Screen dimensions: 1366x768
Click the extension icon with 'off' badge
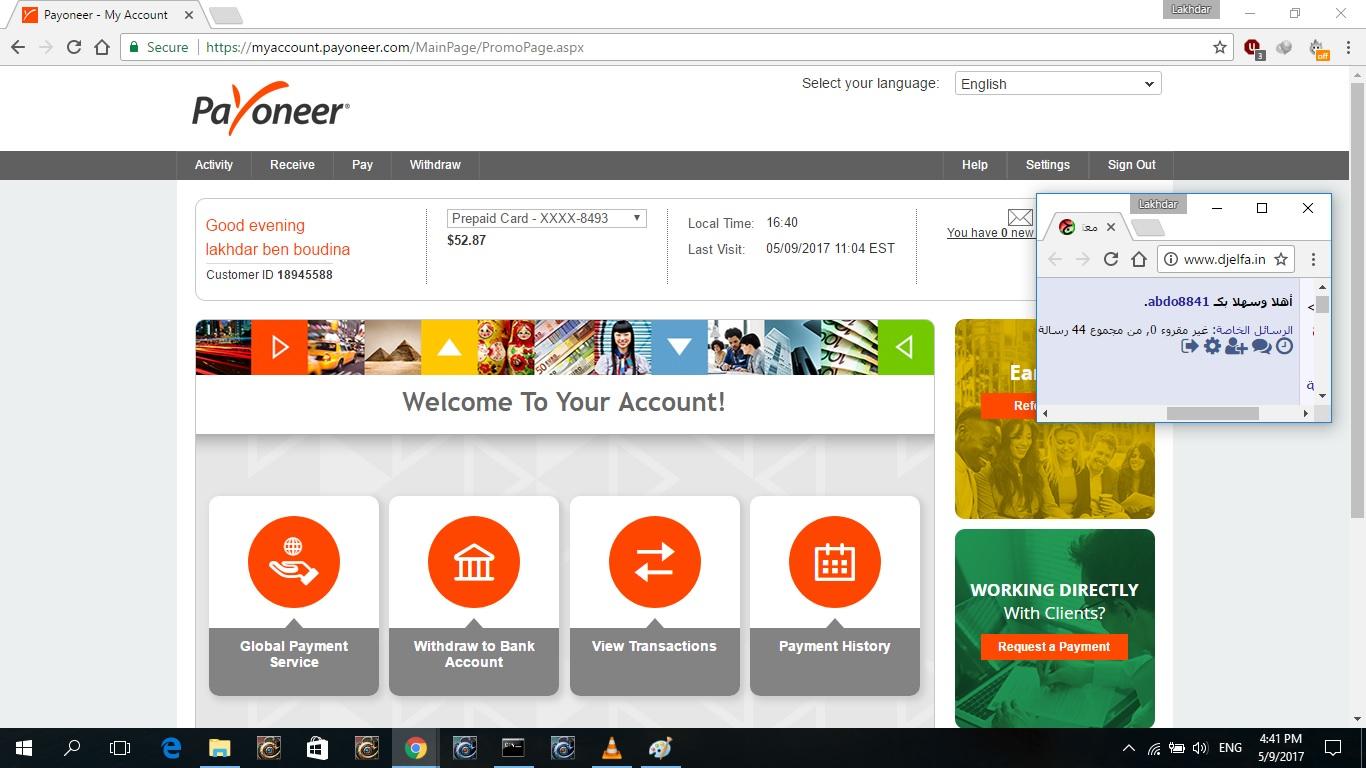1318,48
